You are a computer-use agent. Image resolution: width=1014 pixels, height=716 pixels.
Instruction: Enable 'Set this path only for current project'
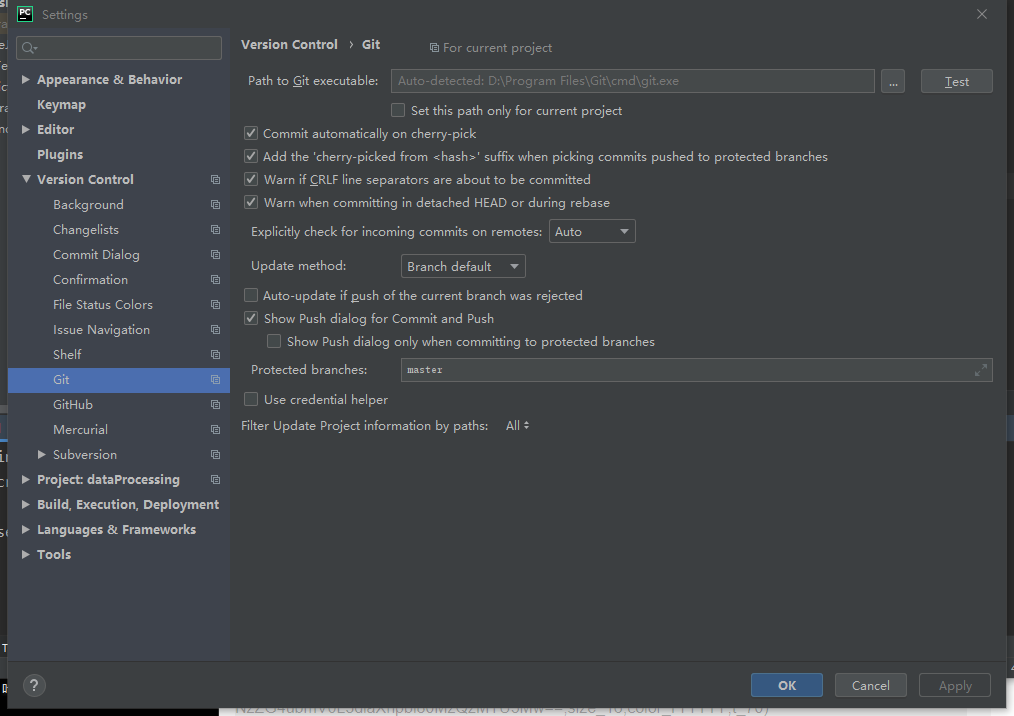[398, 111]
